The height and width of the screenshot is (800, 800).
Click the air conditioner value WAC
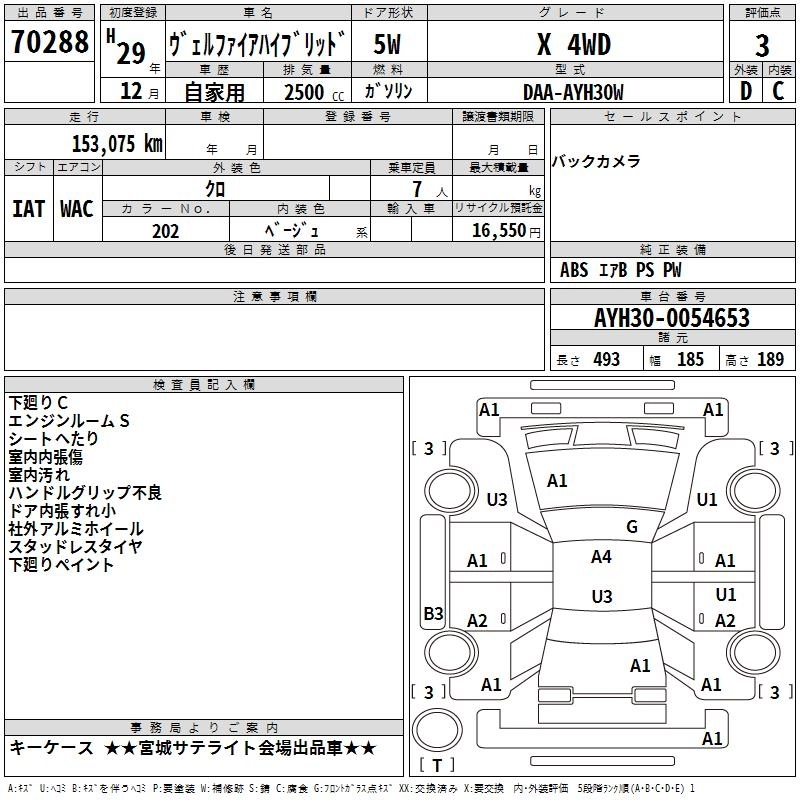click(77, 209)
